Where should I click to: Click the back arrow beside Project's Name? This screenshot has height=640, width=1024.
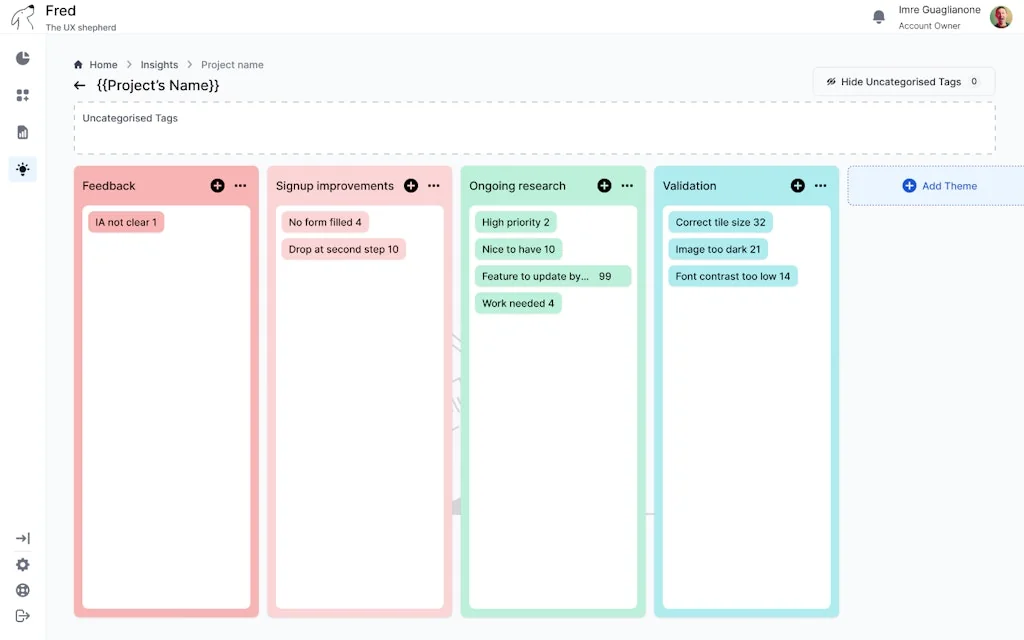pyautogui.click(x=79, y=85)
